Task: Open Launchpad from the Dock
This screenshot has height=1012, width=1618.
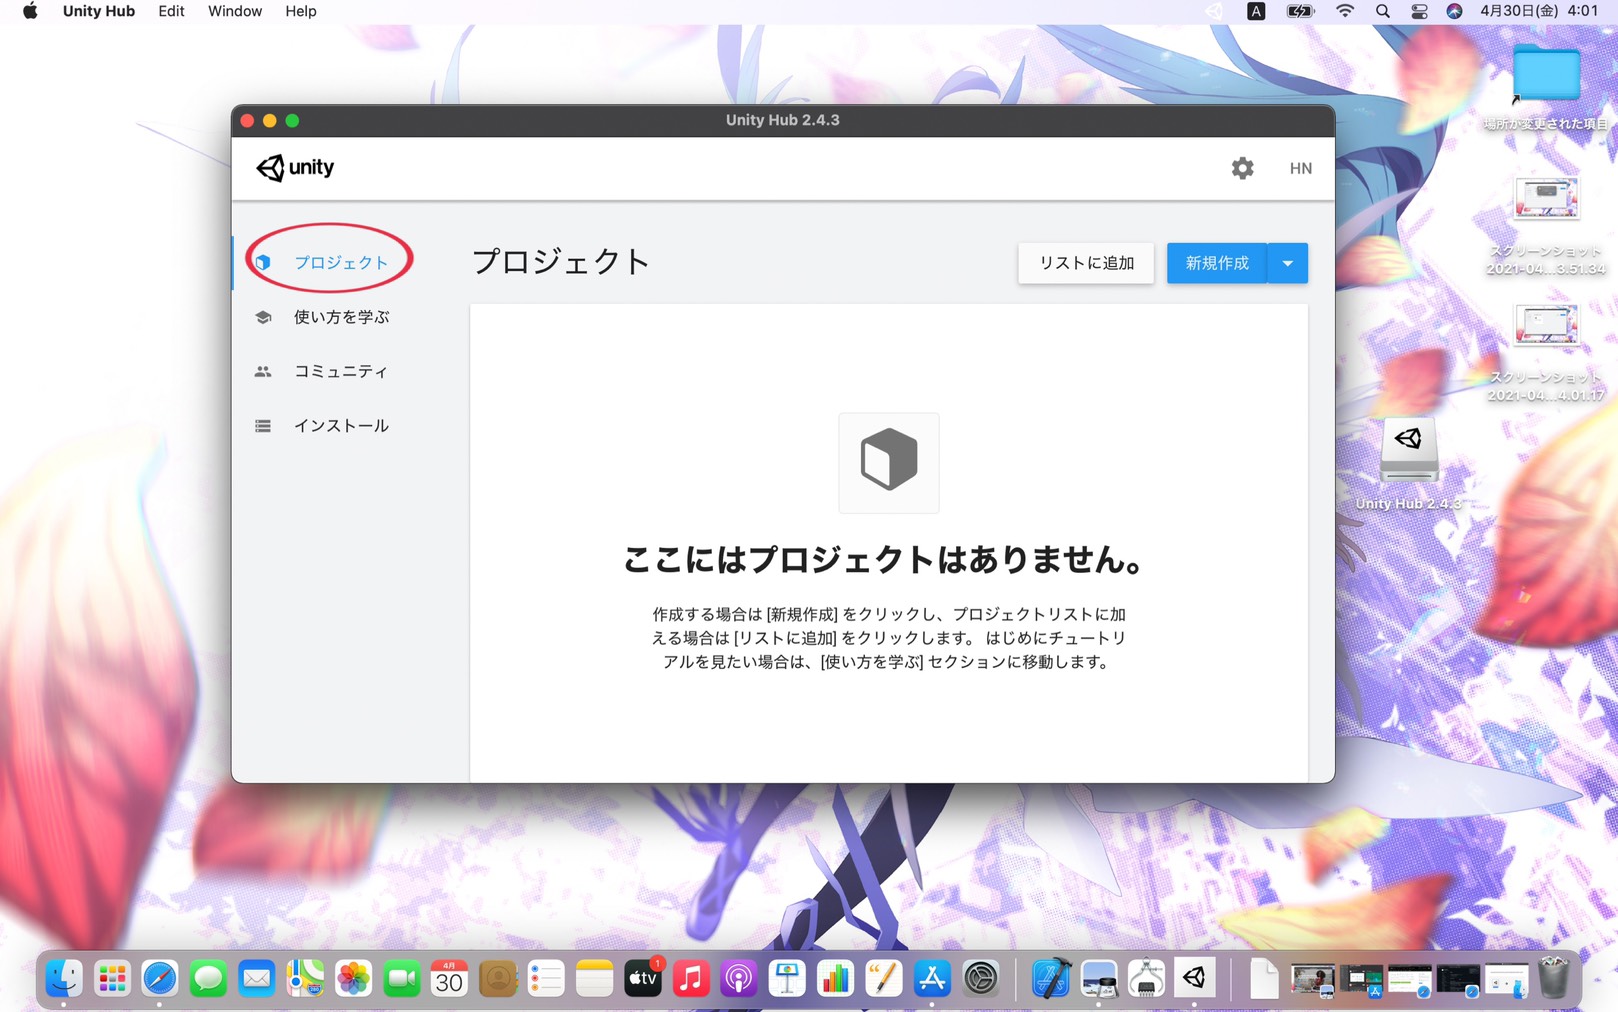Action: [x=112, y=979]
